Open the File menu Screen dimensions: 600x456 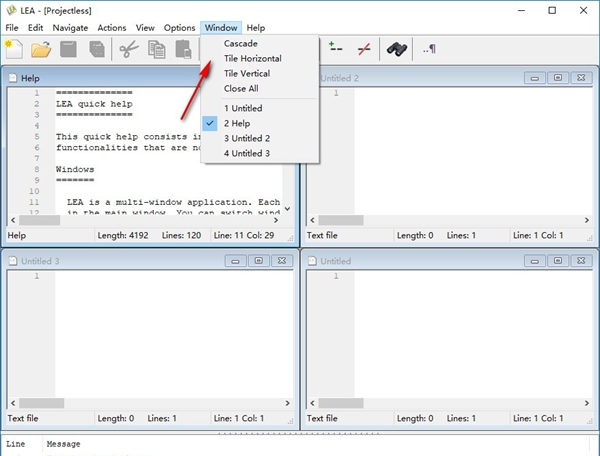(12, 28)
